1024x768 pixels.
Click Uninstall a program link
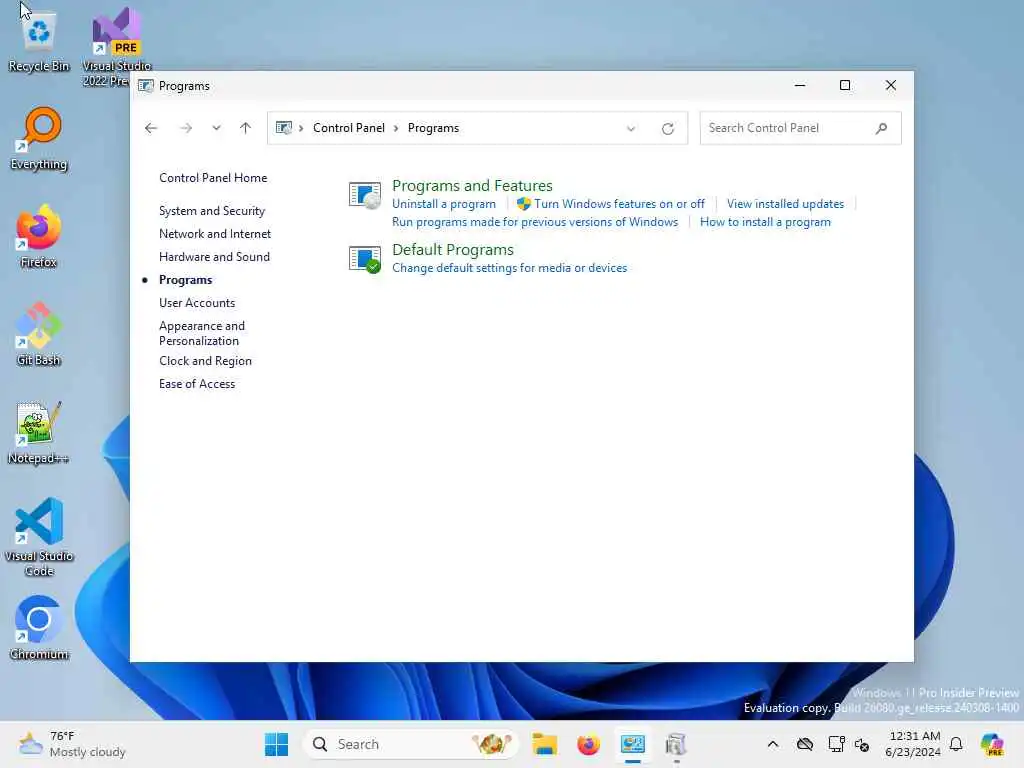click(443, 204)
